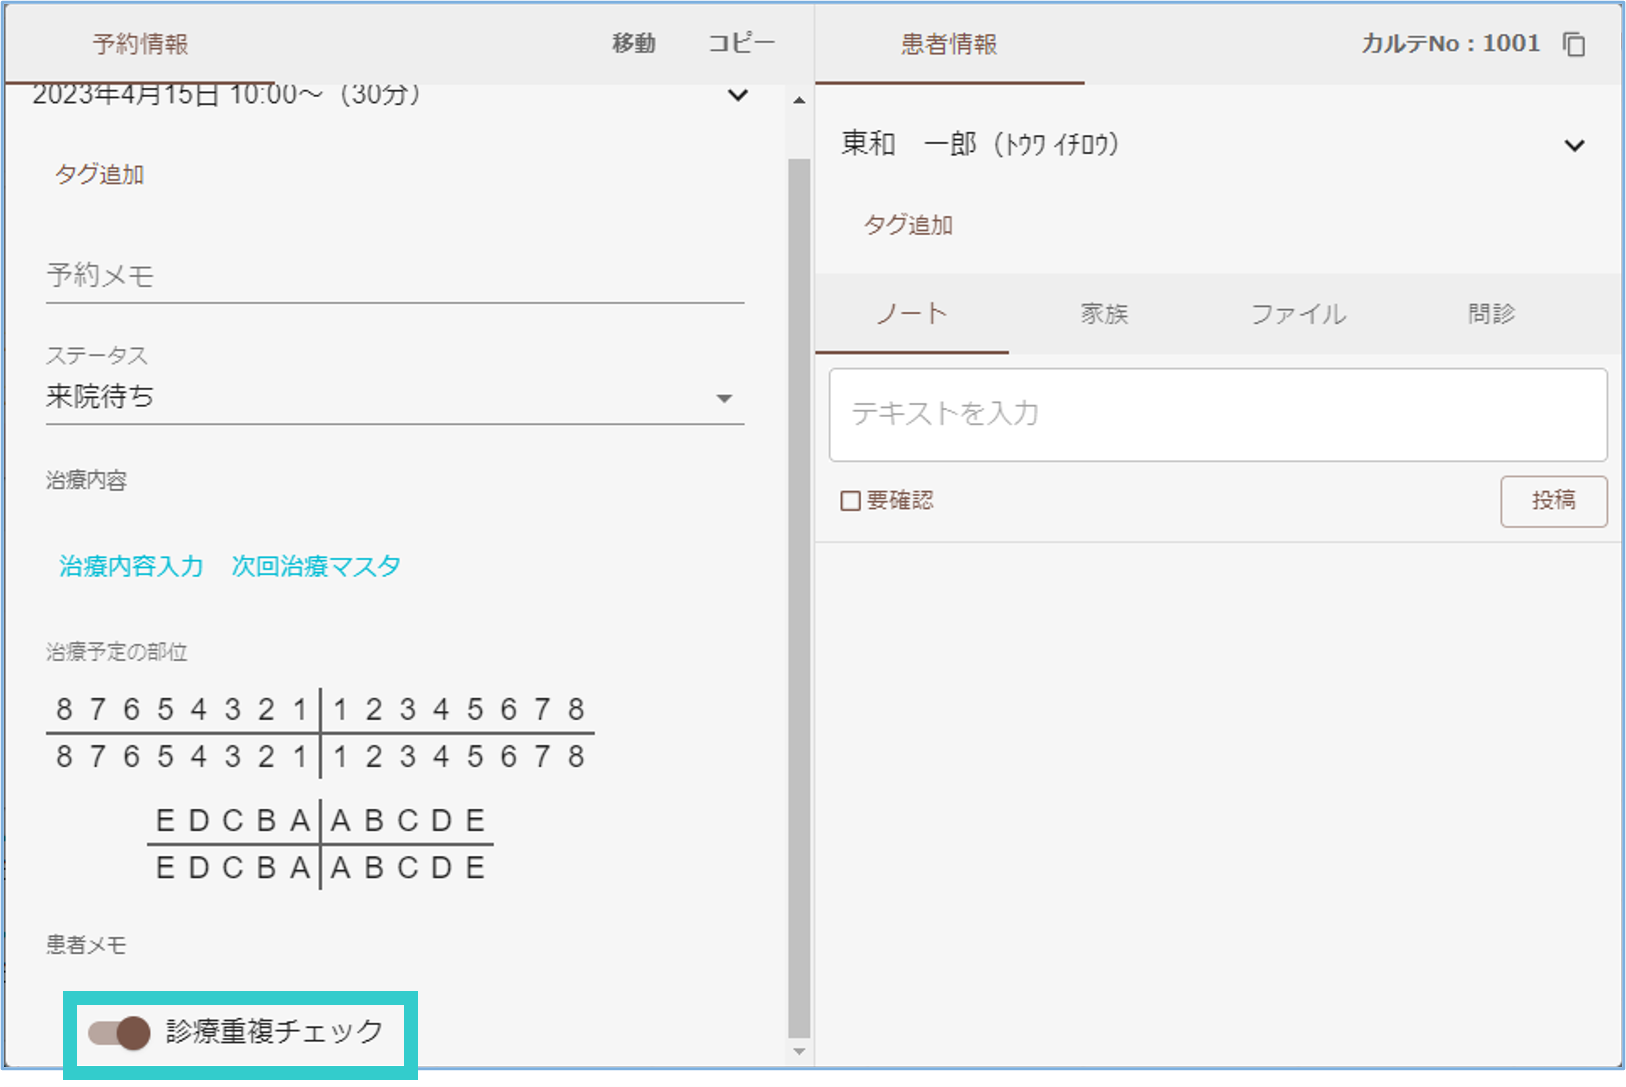The image size is (1626, 1087).
Task: Copy the karte number with copy icon
Action: coord(1574,45)
